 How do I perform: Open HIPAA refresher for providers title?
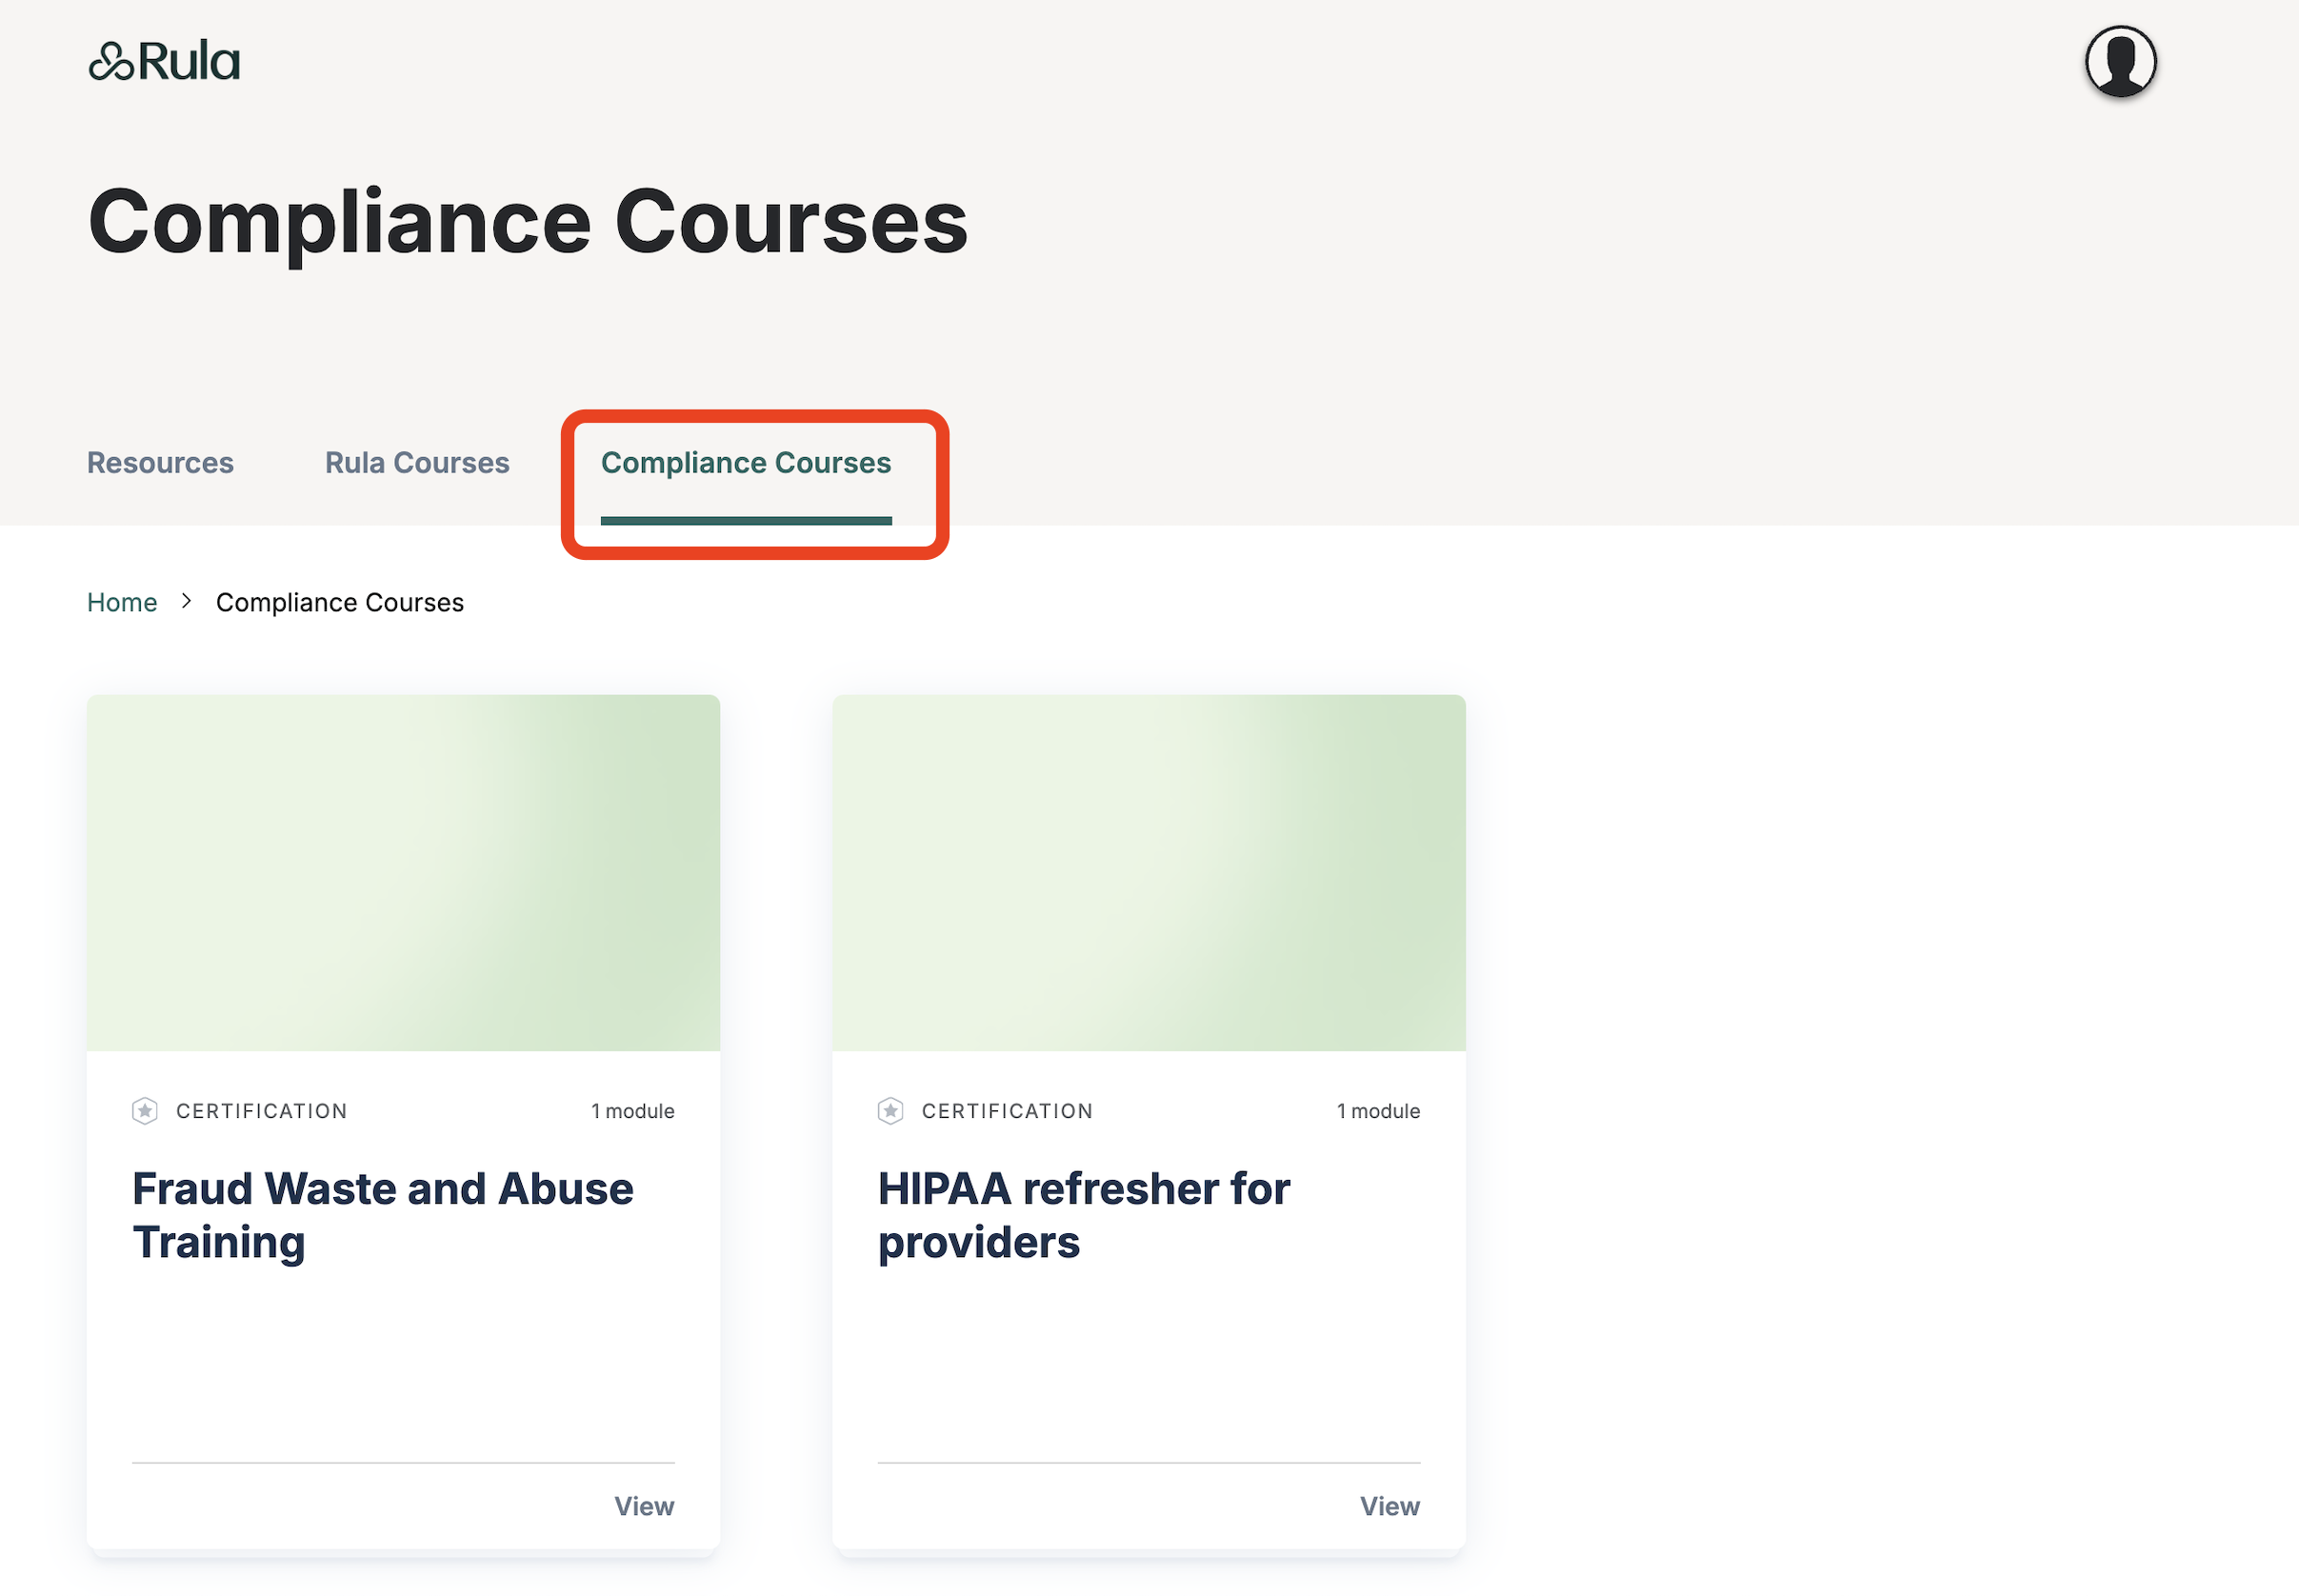tap(1083, 1215)
